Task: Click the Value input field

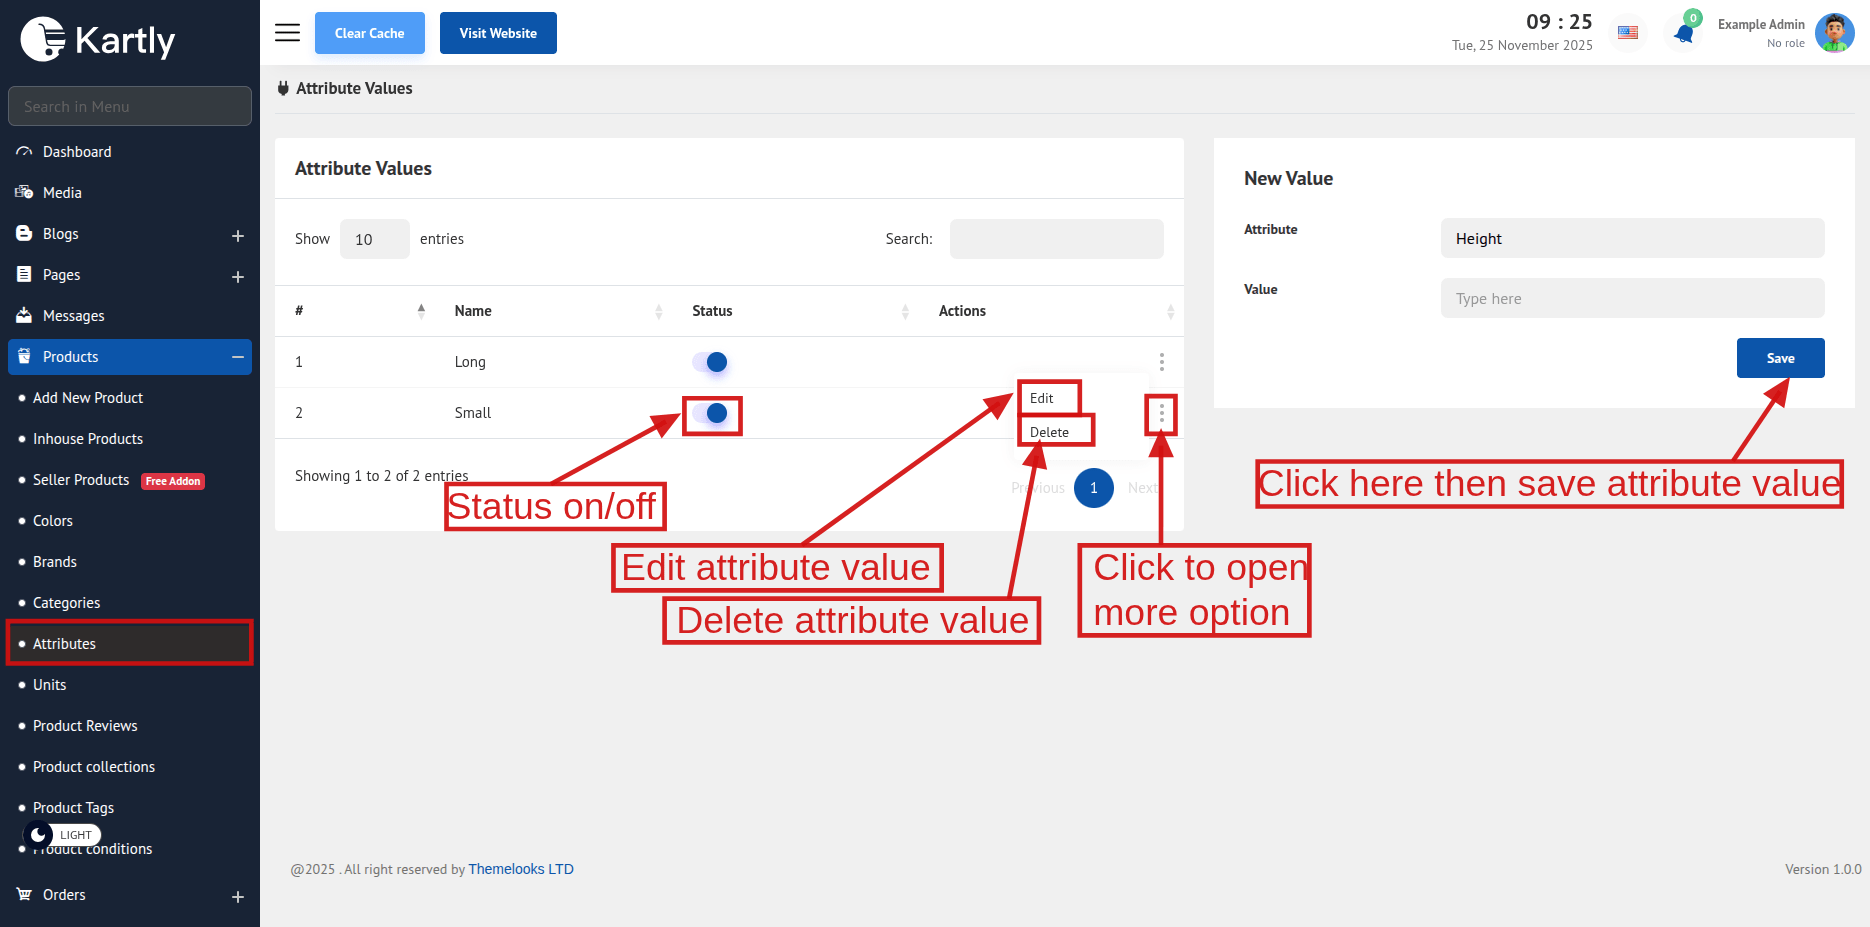Action: pos(1632,298)
